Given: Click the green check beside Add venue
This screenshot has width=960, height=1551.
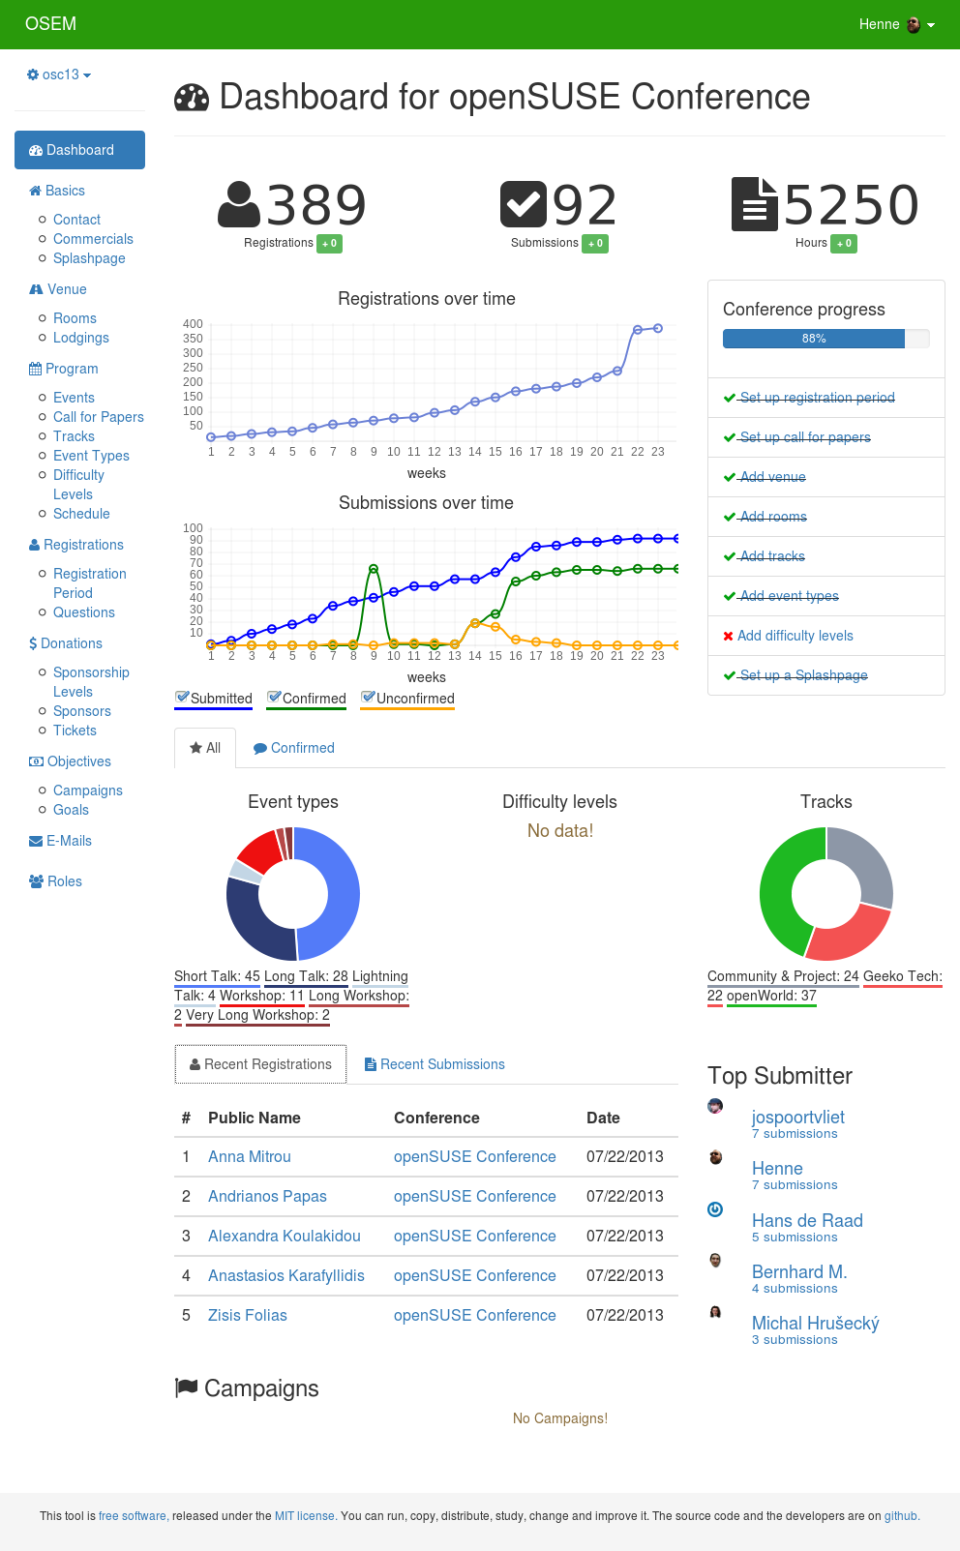Looking at the screenshot, I should (730, 478).
